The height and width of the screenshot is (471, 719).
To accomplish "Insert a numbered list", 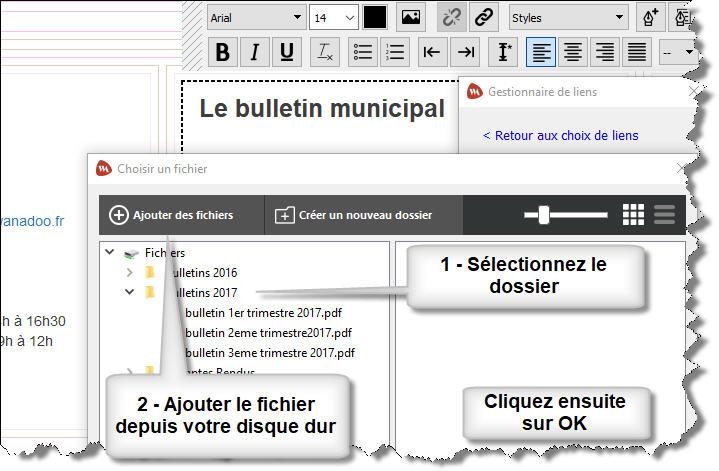I will click(x=395, y=52).
